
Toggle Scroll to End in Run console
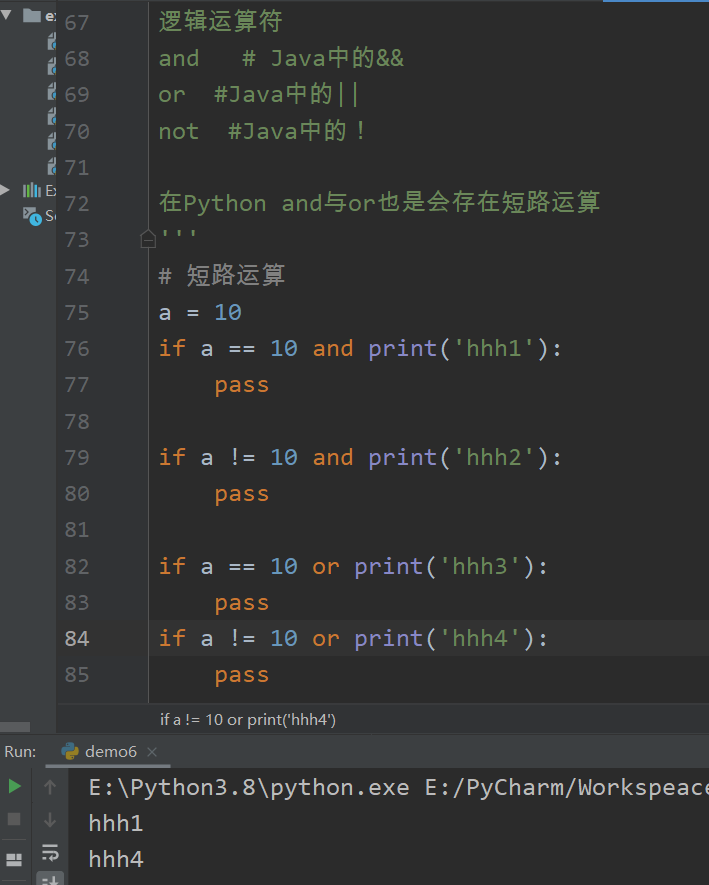[50, 879]
